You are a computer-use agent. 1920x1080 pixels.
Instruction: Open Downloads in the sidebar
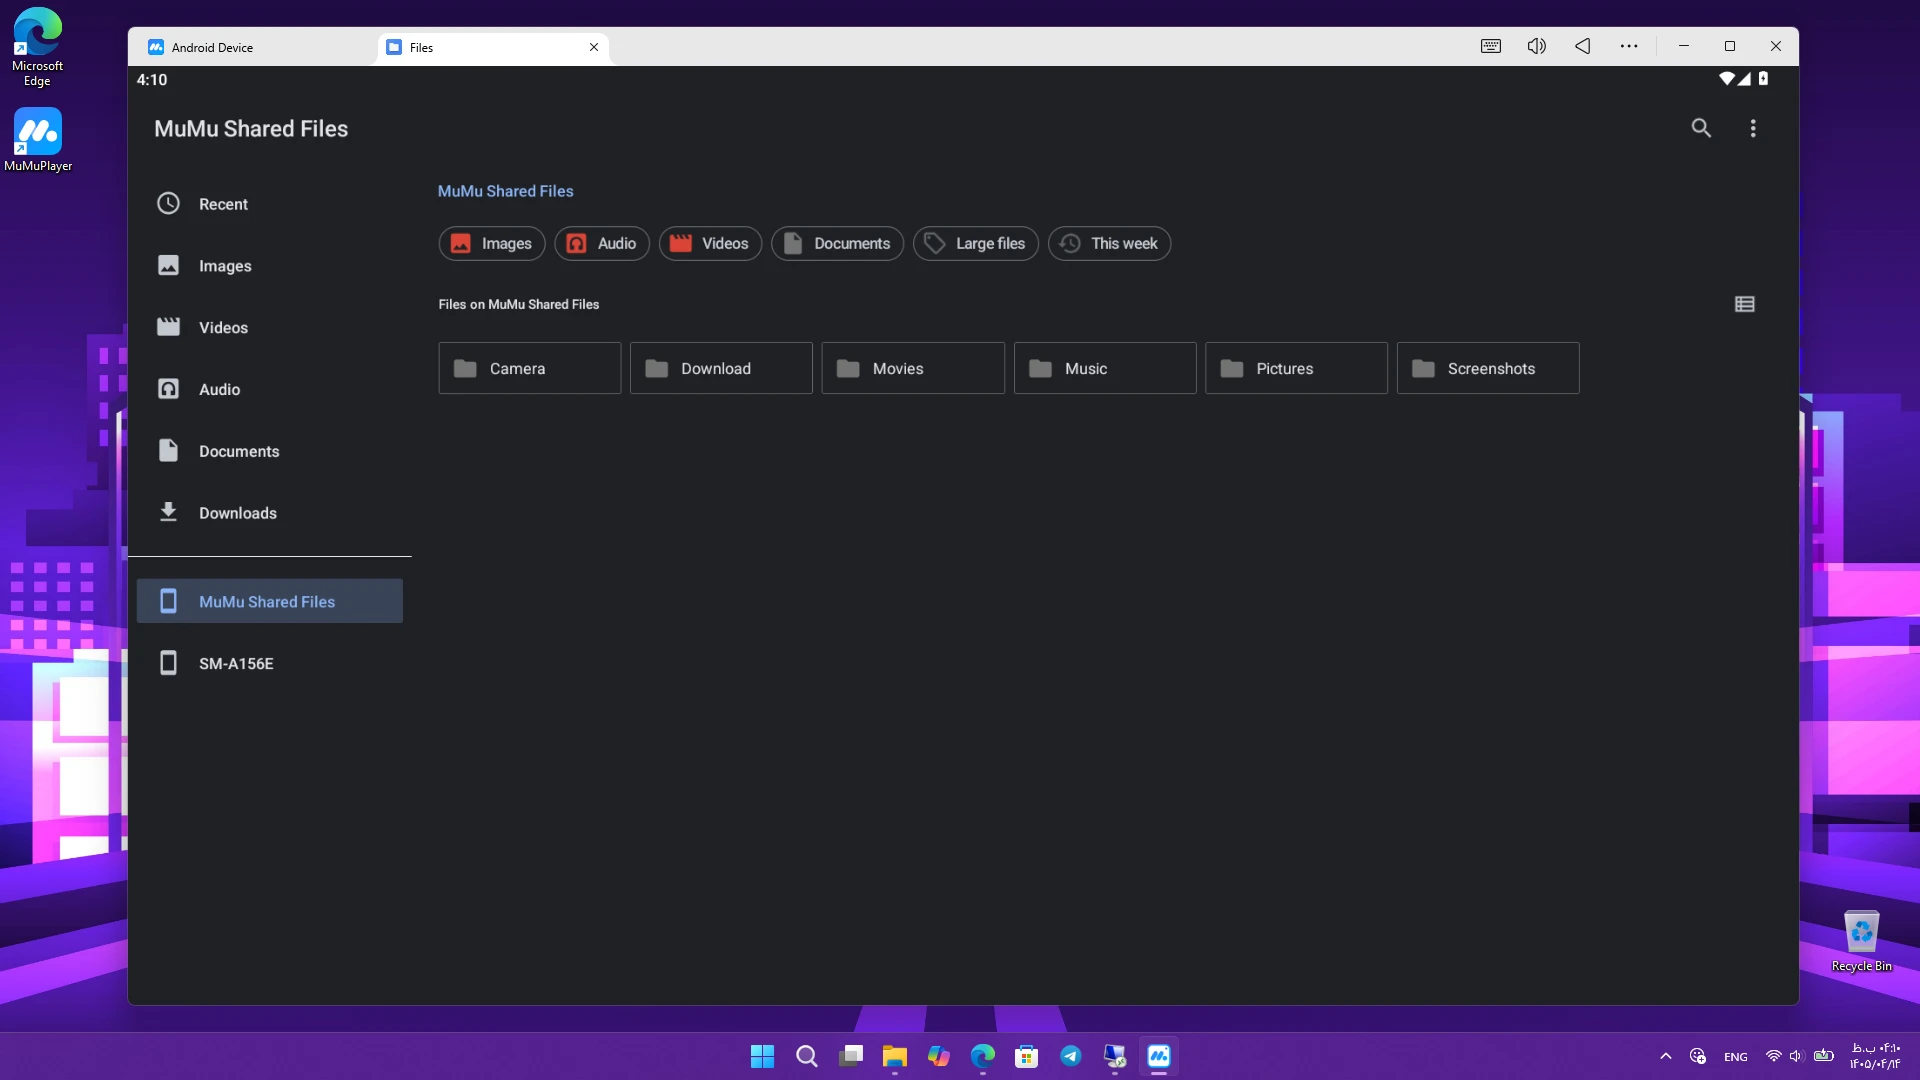tap(270, 513)
